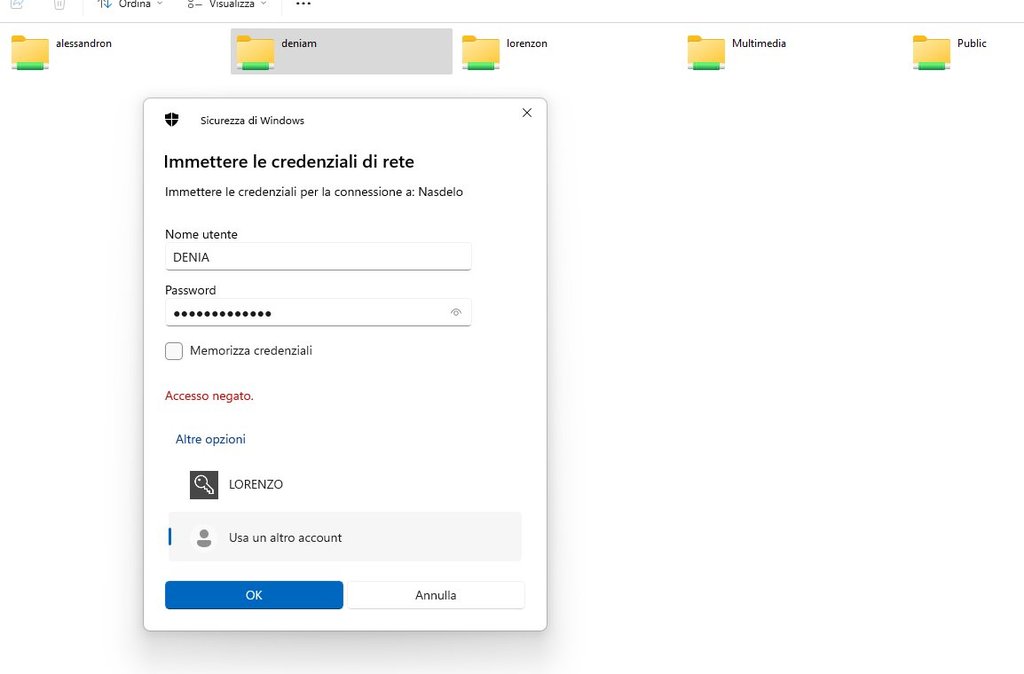Click the LORENZO key credential icon
1024x674 pixels.
tap(204, 485)
